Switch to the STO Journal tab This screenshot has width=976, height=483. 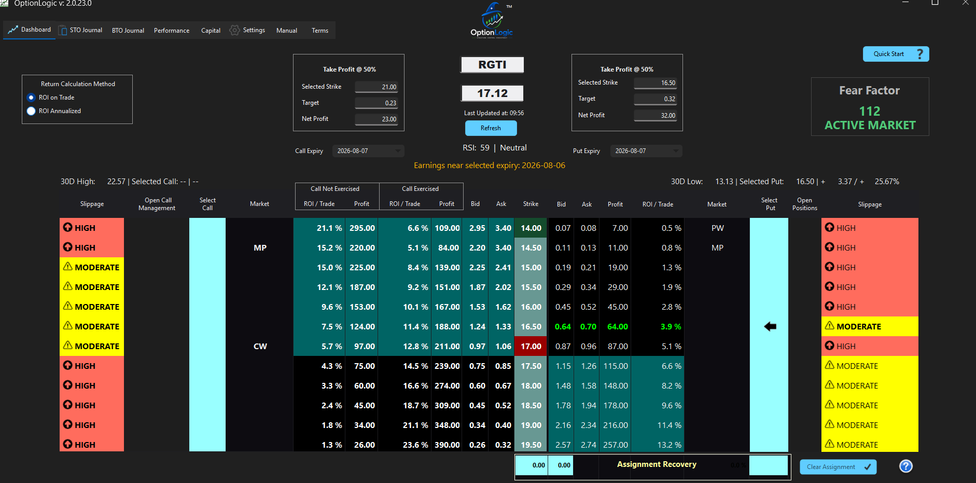(x=81, y=30)
